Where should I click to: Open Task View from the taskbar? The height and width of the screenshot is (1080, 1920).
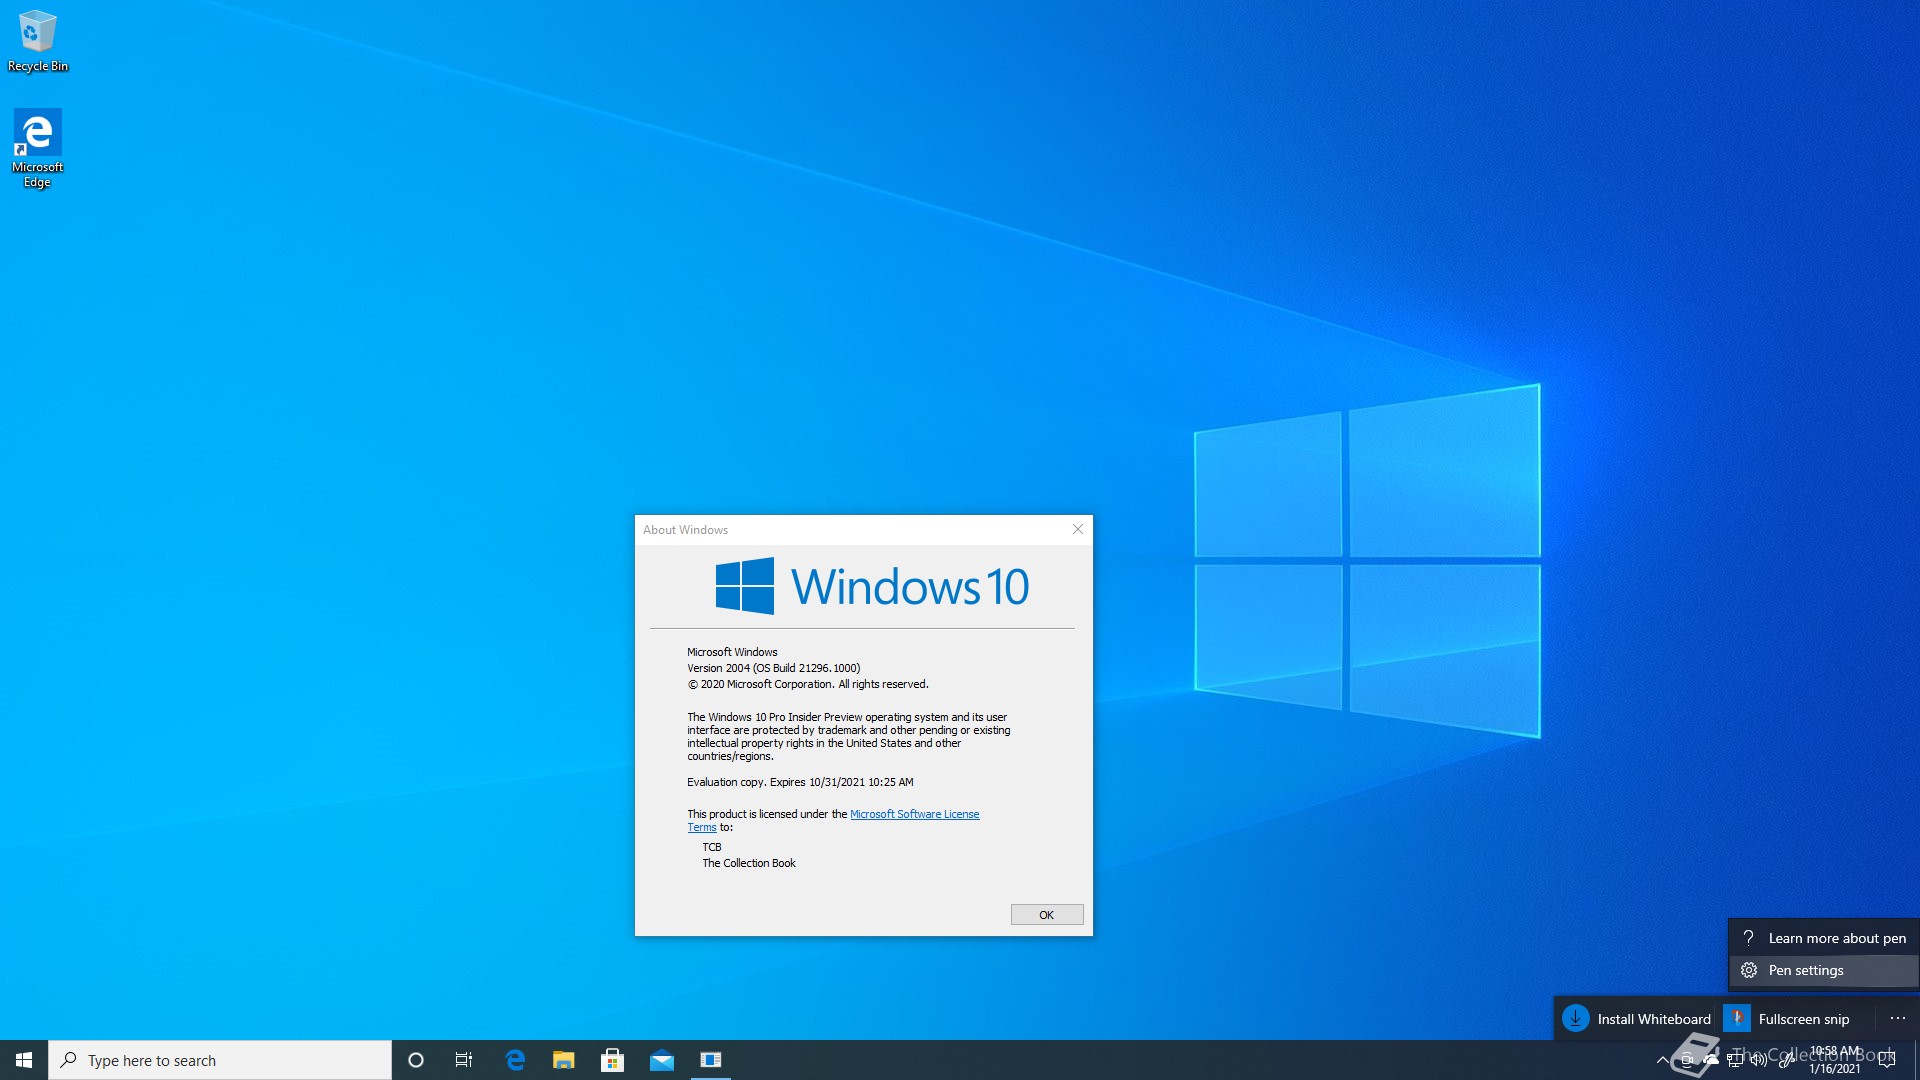[464, 1060]
